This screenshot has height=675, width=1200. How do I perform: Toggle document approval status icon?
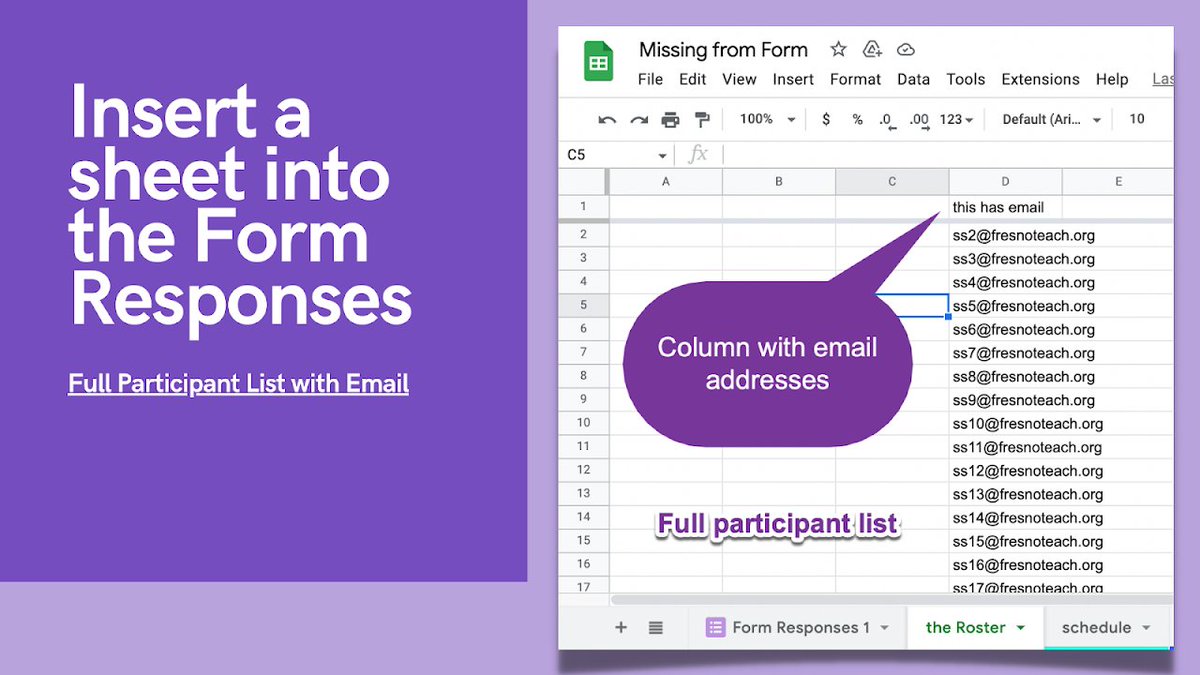click(871, 49)
